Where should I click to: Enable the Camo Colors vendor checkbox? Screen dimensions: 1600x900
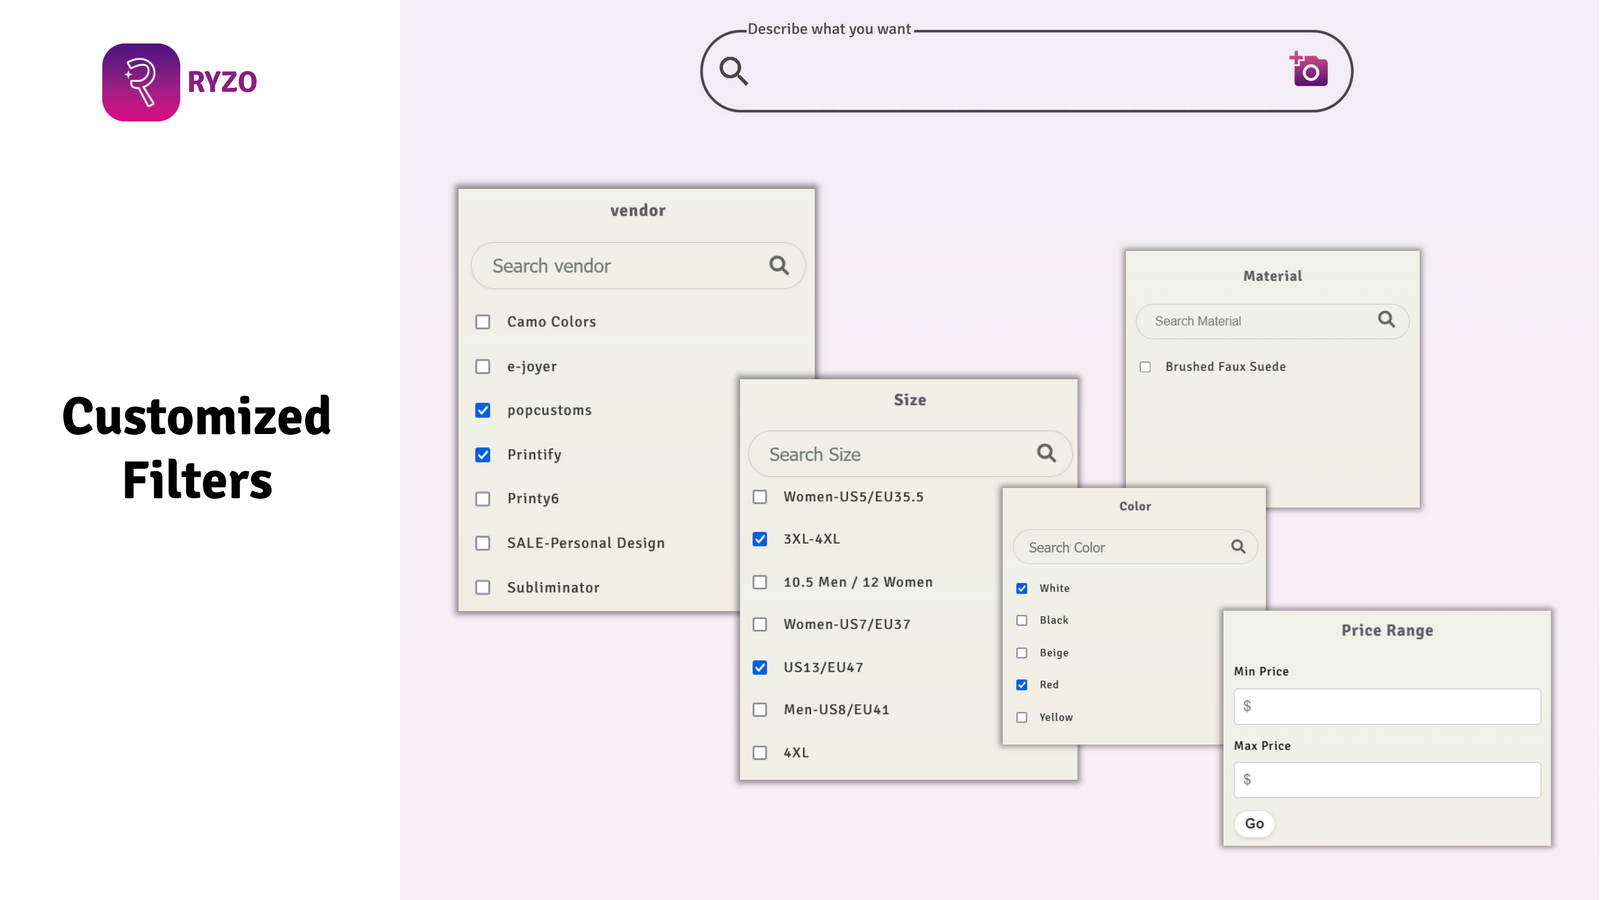pyautogui.click(x=483, y=322)
